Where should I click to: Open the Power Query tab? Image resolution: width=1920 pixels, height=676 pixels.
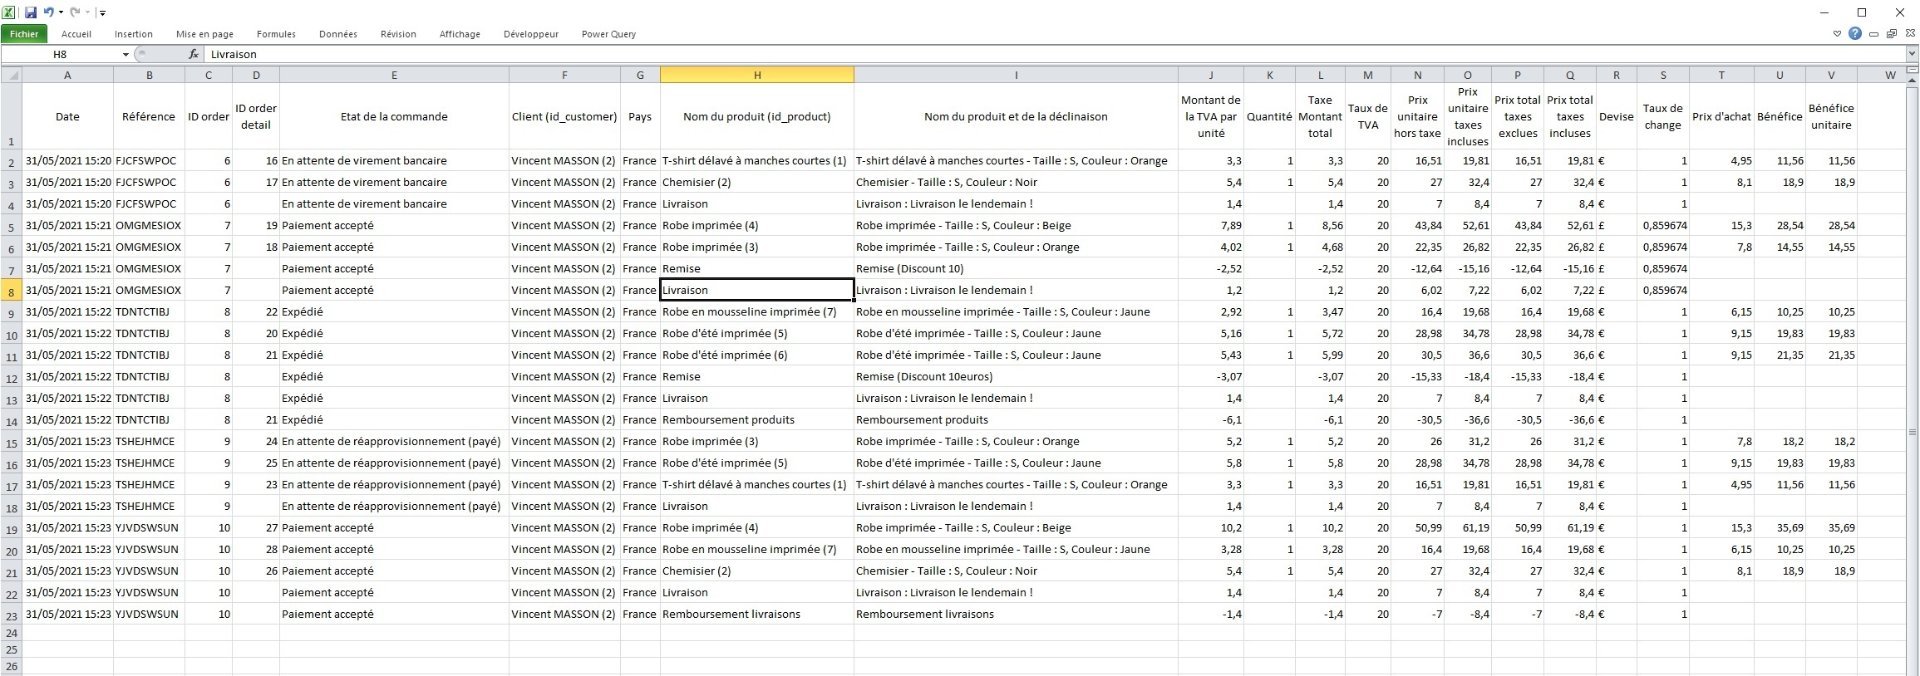pos(608,34)
